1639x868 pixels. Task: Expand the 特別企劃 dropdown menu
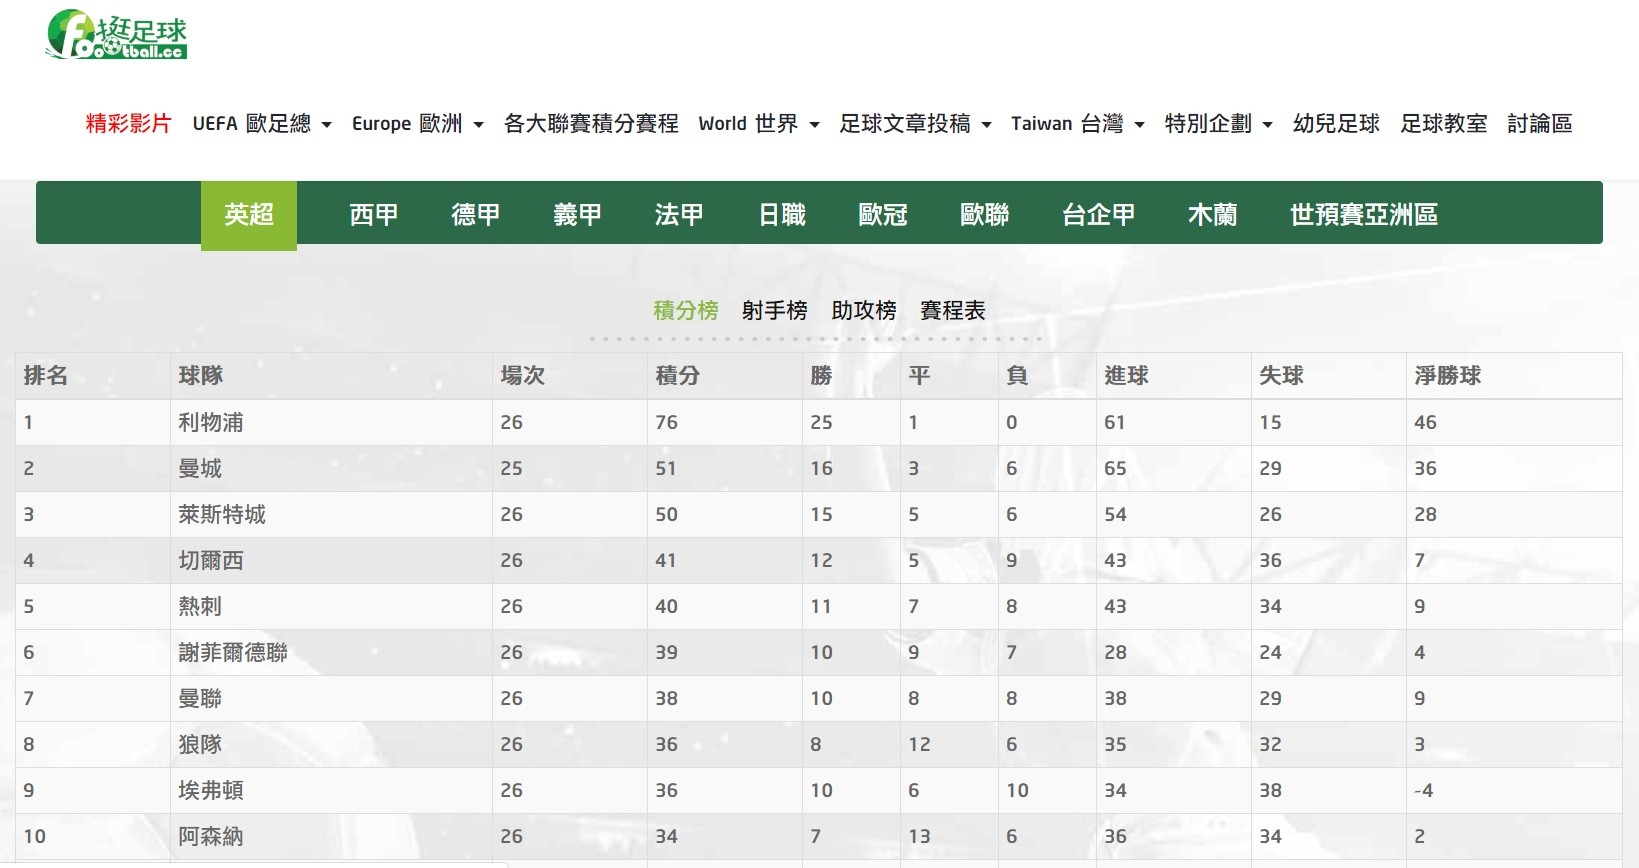(x=1219, y=124)
